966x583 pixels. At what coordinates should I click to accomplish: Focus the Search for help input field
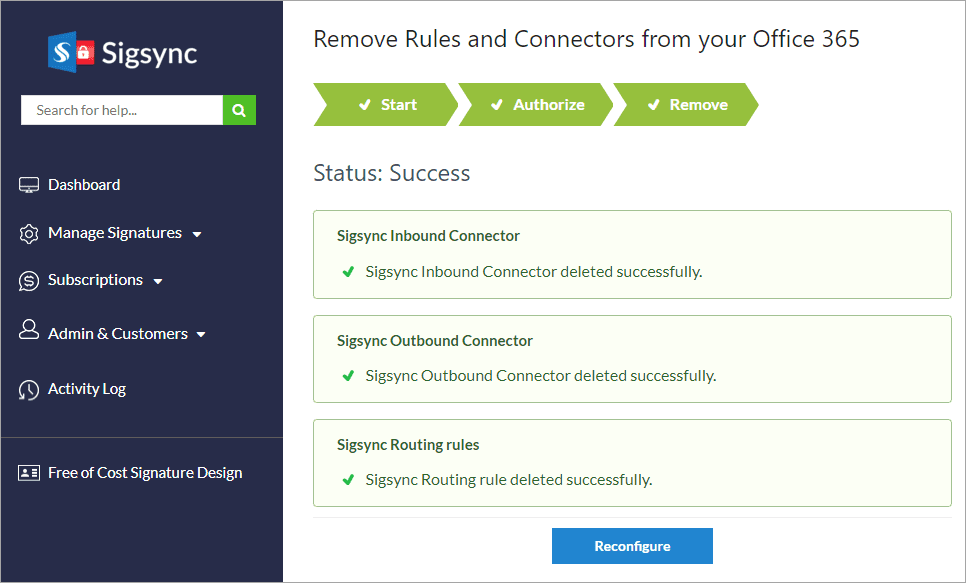122,110
